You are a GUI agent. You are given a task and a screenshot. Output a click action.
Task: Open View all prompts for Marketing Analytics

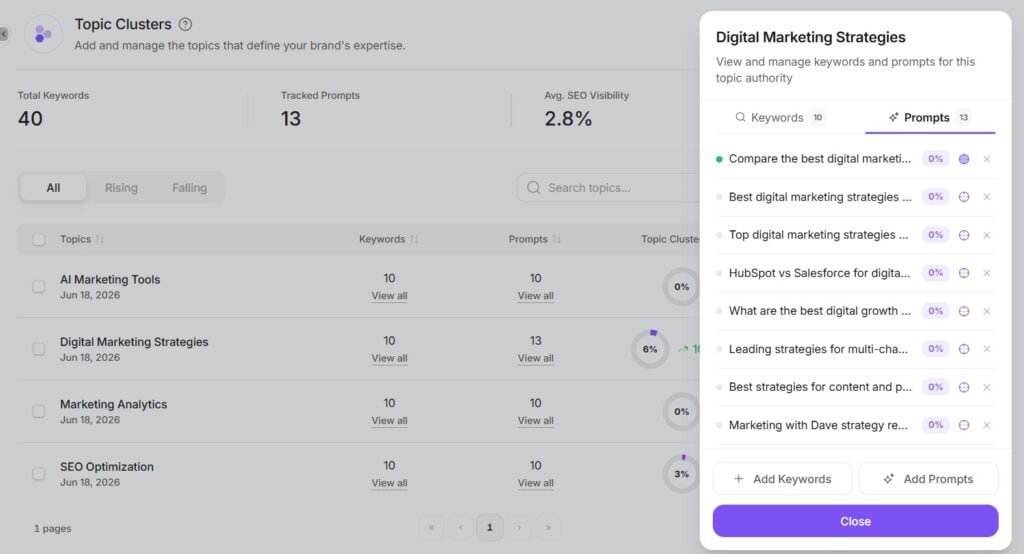pyautogui.click(x=536, y=421)
